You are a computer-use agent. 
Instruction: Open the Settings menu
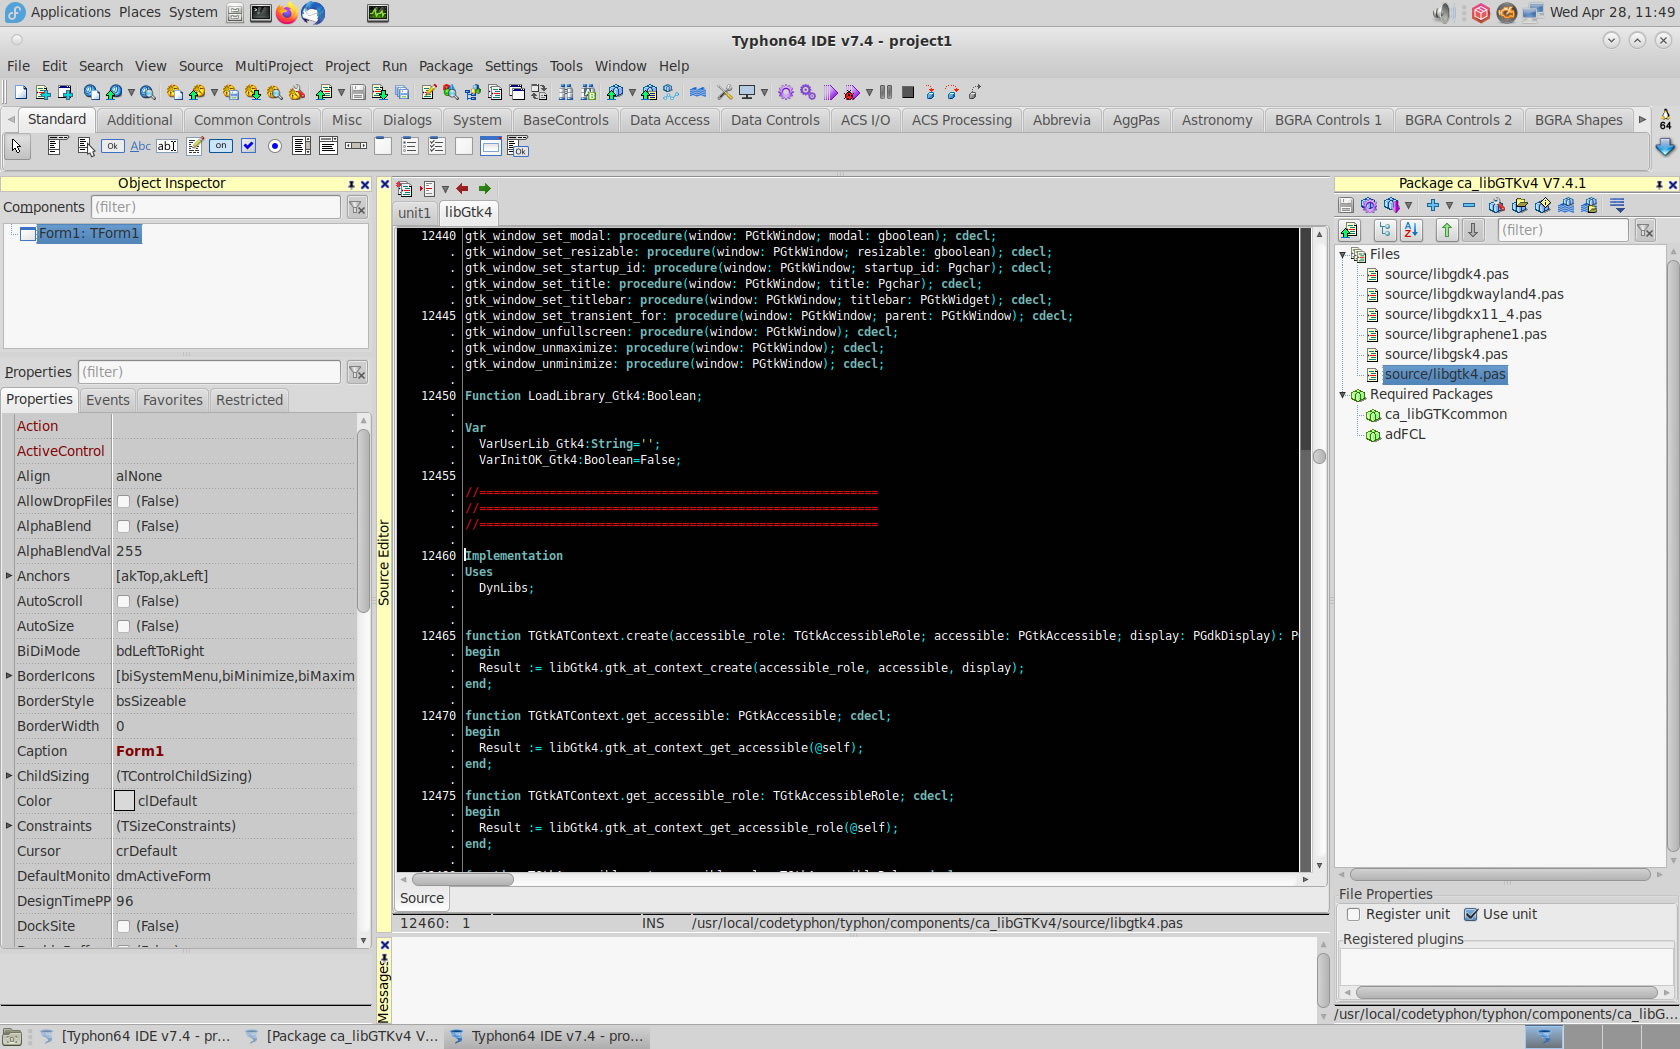(x=511, y=66)
